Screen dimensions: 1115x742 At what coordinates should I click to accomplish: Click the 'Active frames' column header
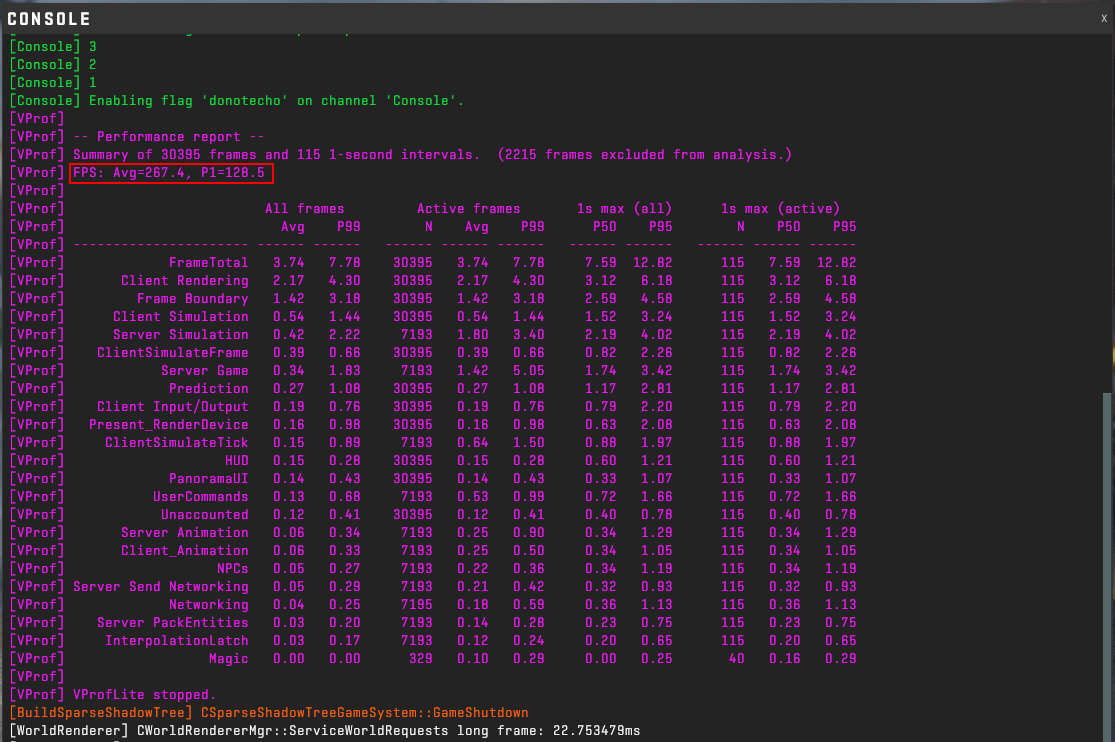468,209
